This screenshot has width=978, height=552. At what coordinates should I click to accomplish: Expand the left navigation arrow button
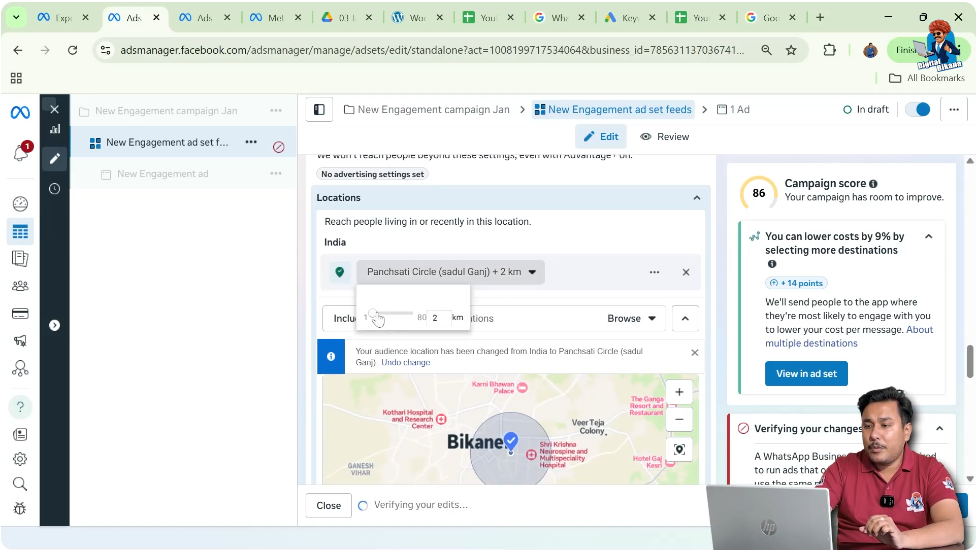[54, 325]
